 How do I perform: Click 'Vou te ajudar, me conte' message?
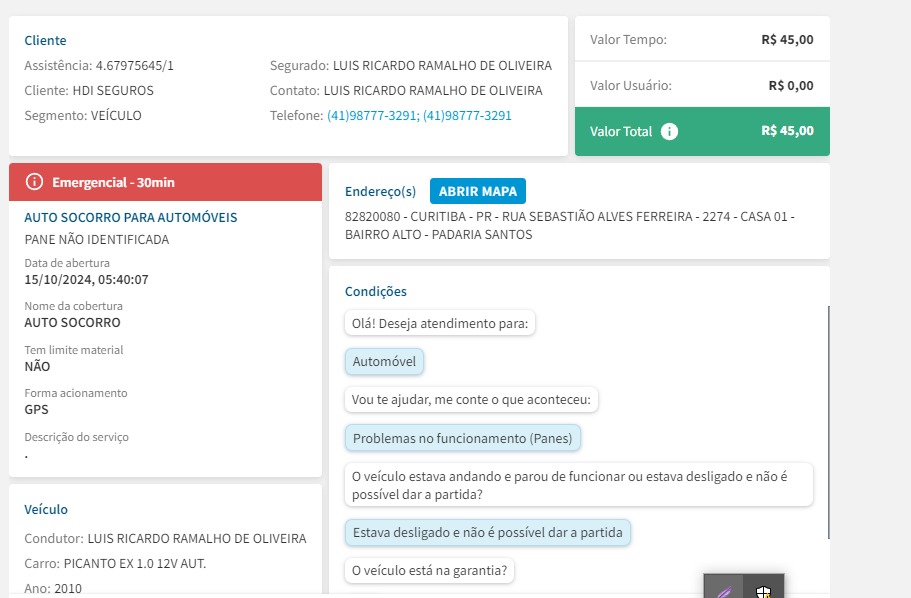point(471,400)
